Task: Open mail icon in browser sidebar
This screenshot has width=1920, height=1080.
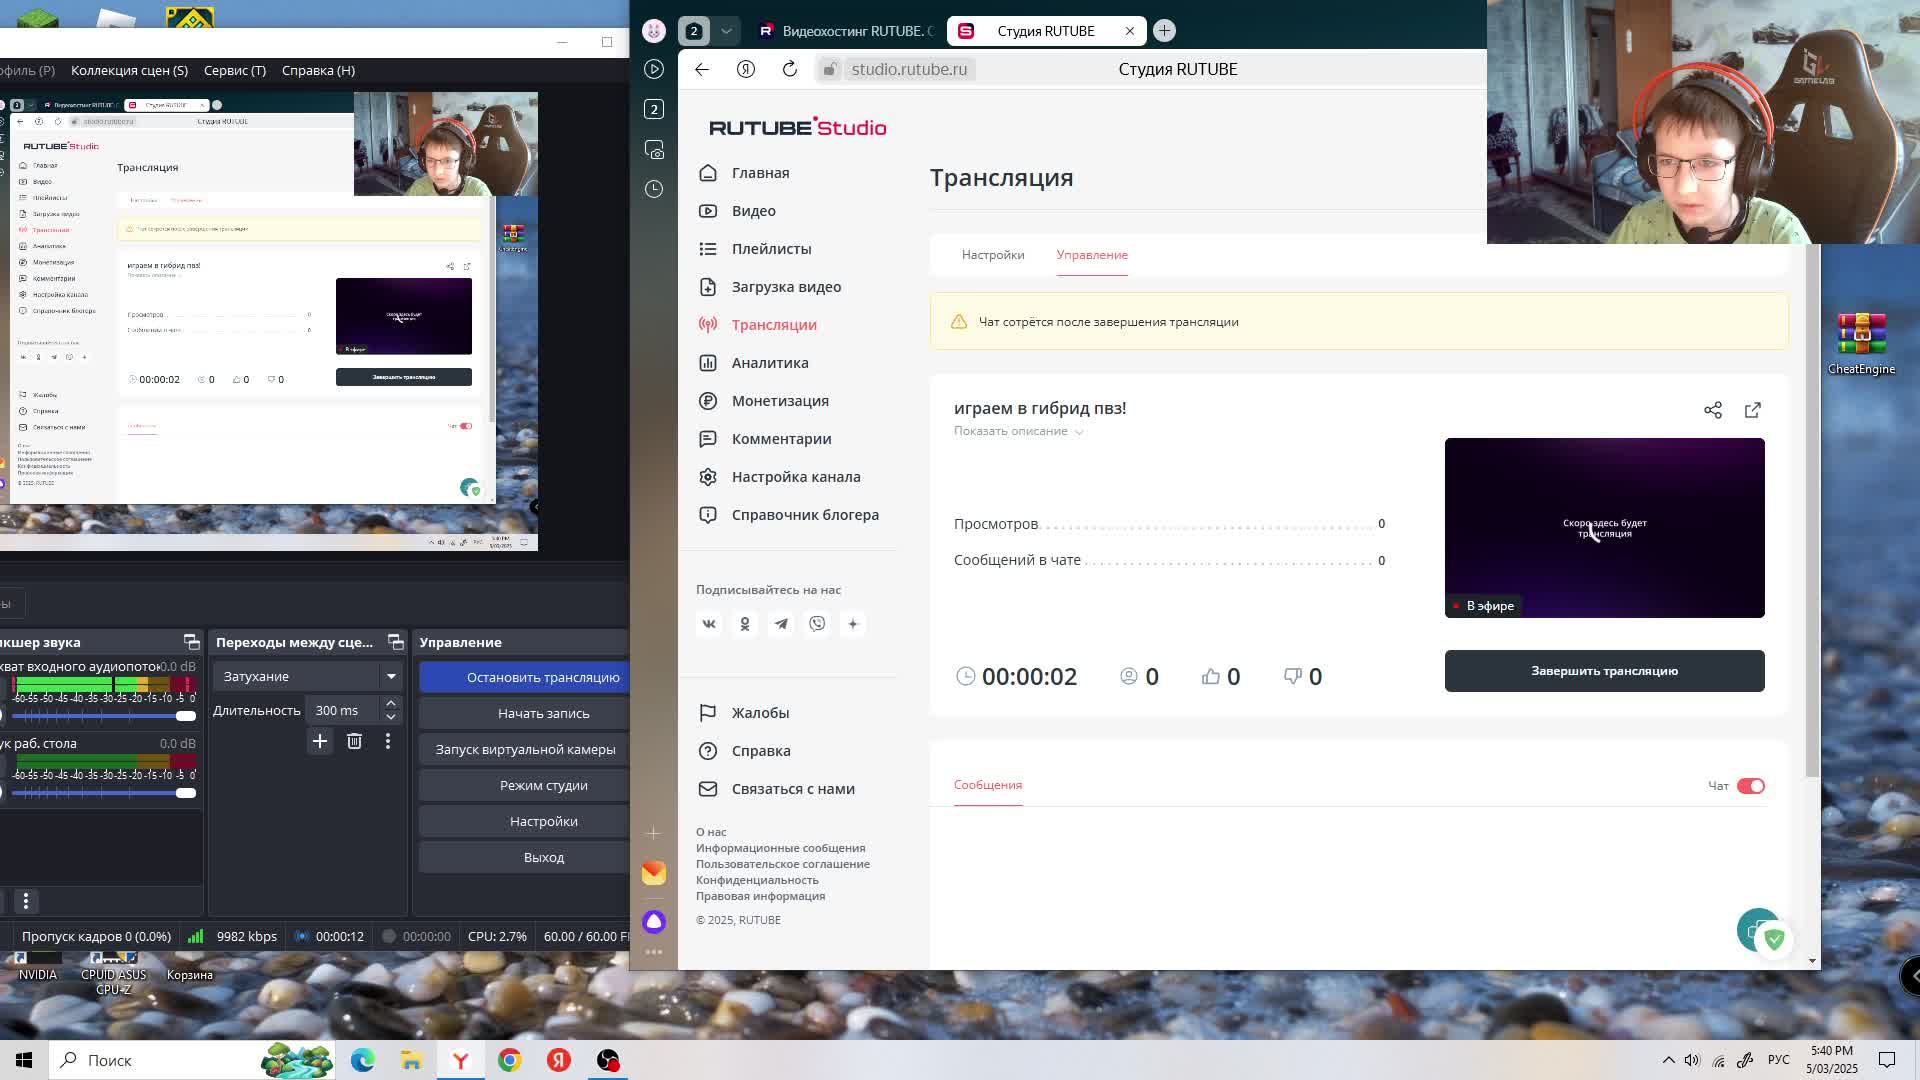Action: [654, 873]
